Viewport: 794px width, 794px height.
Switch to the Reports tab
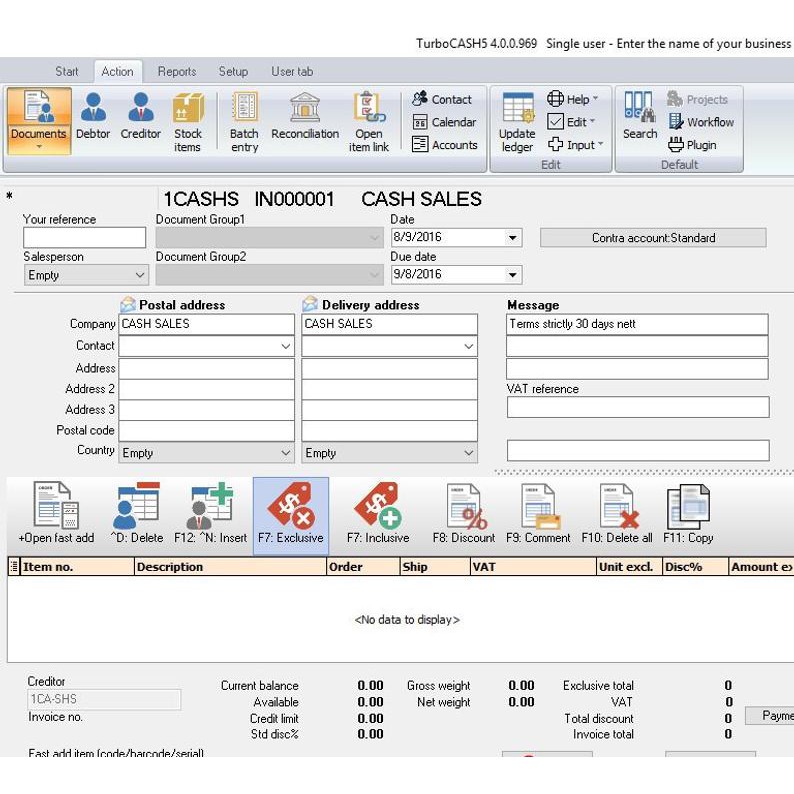(x=177, y=72)
